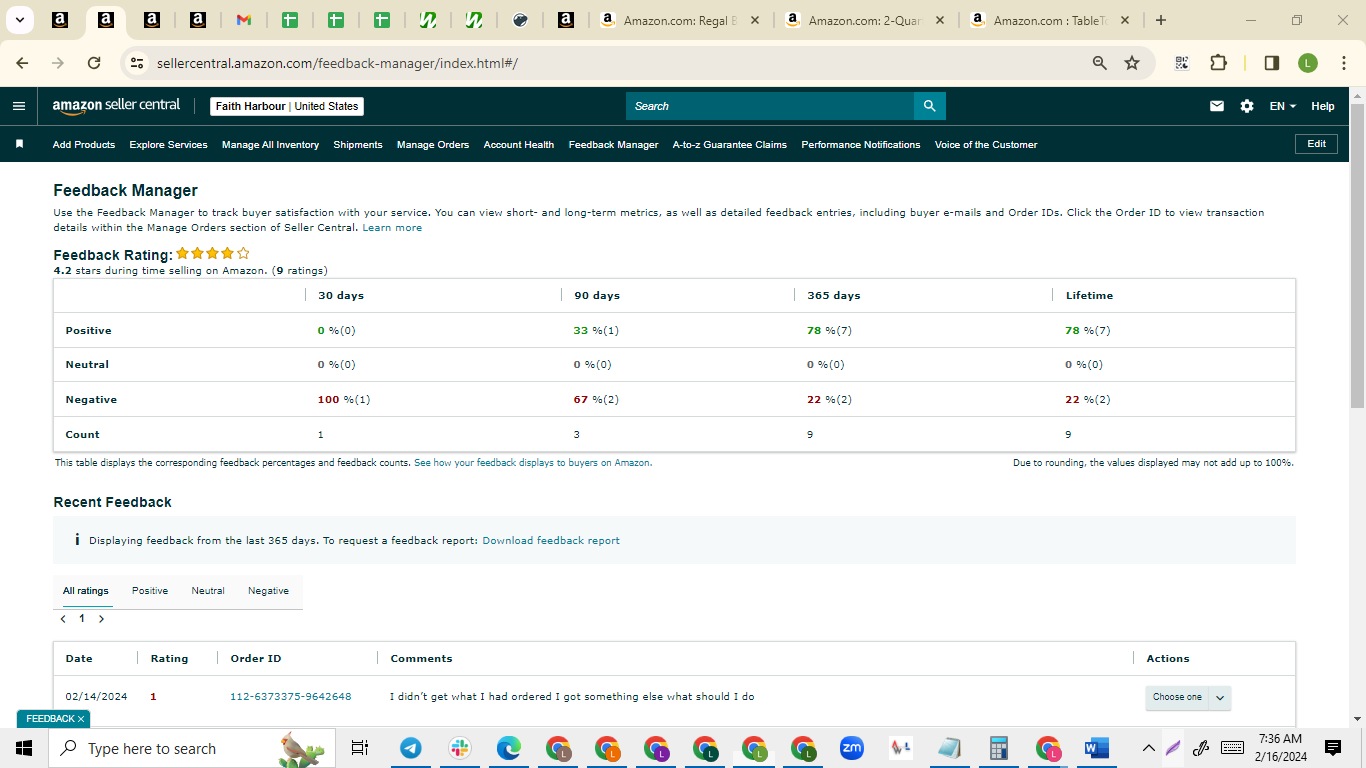Open the Windows Start menu

[24, 748]
